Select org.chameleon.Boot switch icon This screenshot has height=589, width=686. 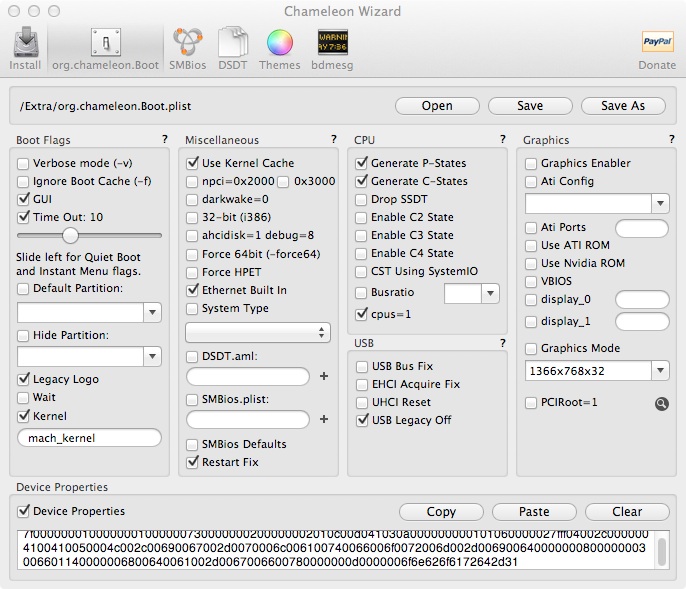[105, 42]
